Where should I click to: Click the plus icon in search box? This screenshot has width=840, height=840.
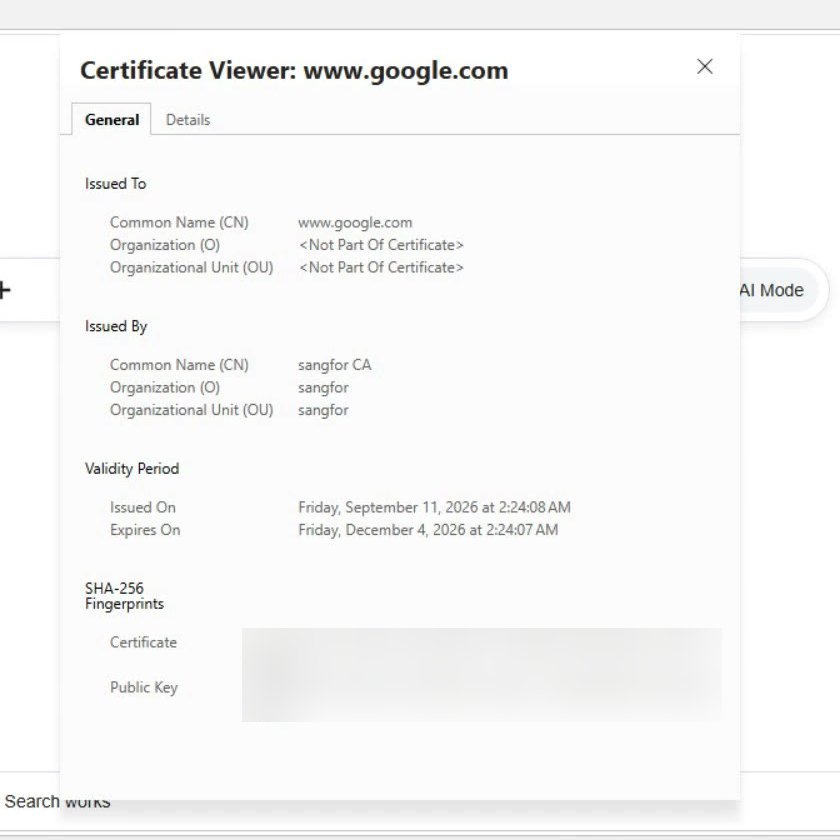pyautogui.click(x=5, y=290)
